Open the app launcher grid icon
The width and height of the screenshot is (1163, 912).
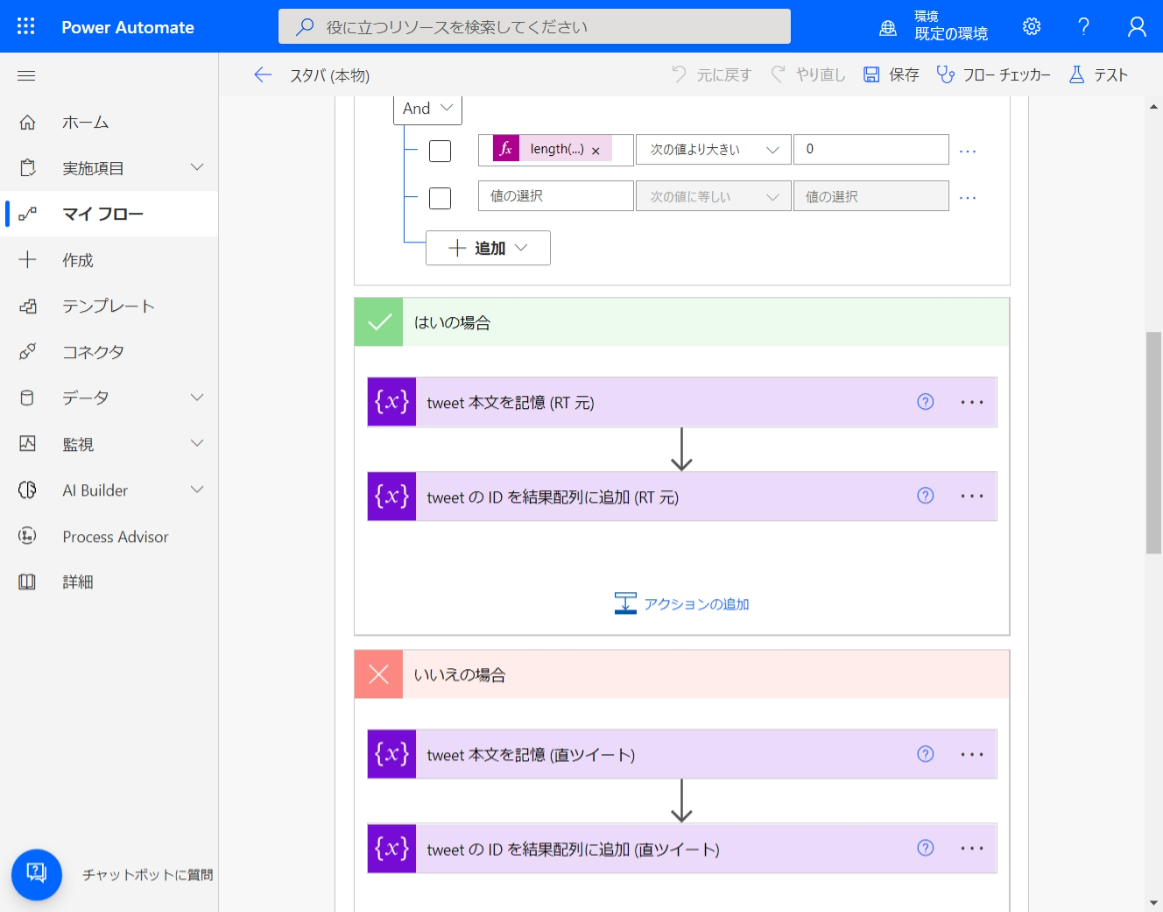(26, 27)
